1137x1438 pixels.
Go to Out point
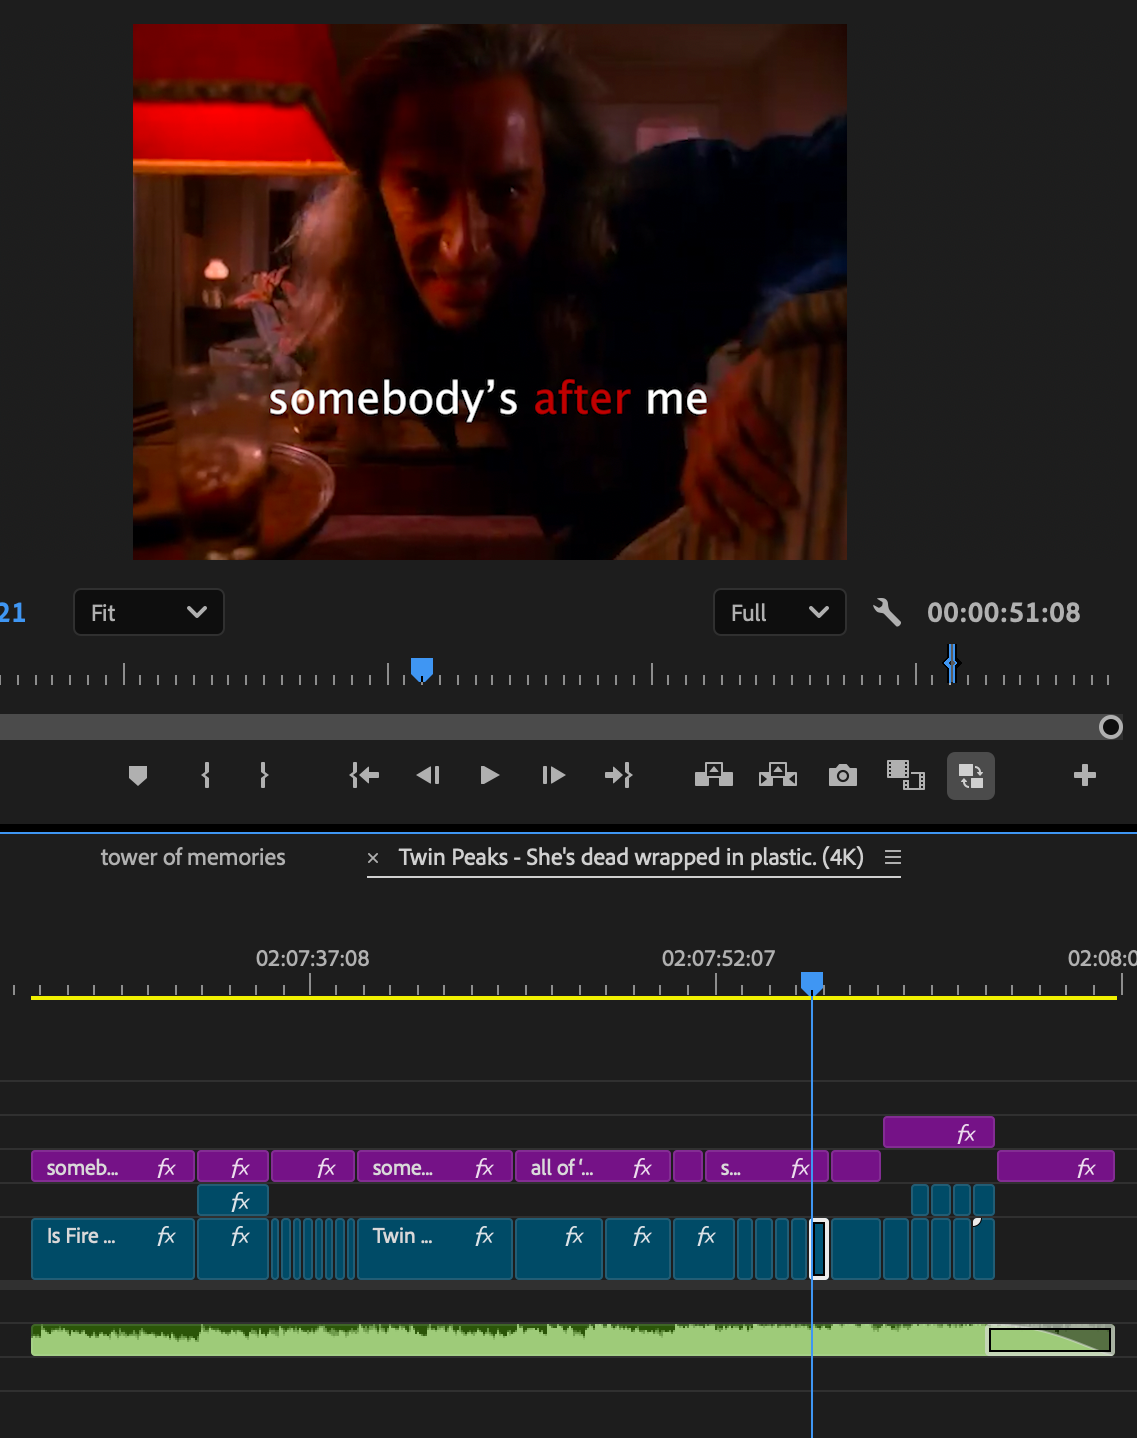coord(618,775)
